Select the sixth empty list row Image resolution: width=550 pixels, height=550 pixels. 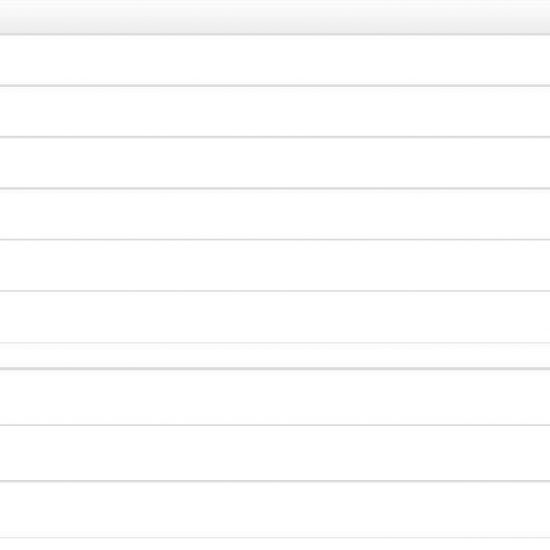coord(275,317)
